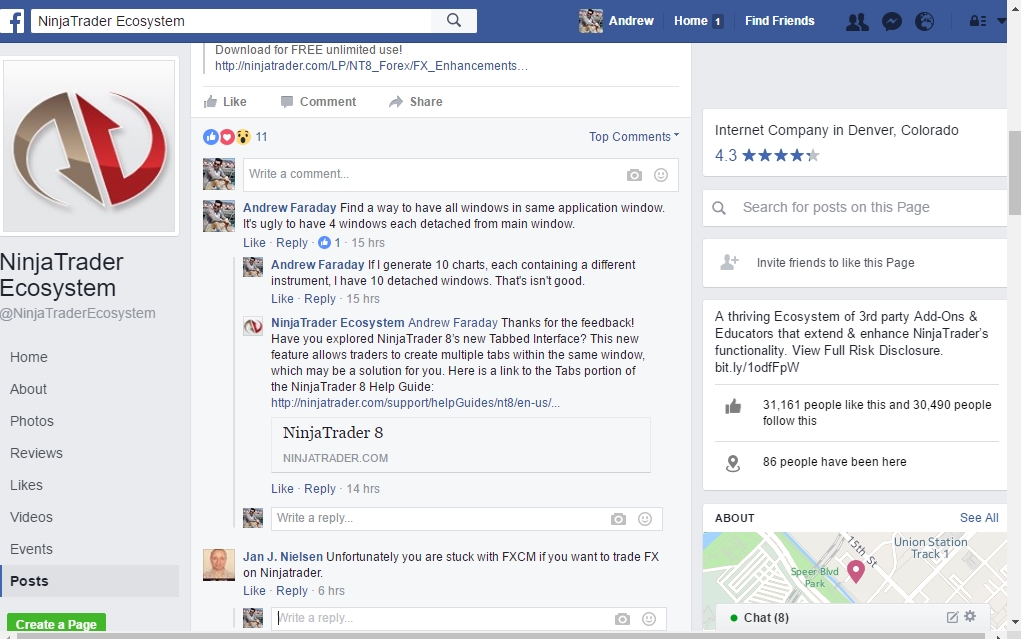Click the heart Love reaction icon
This screenshot has width=1021, height=639.
pyautogui.click(x=227, y=137)
